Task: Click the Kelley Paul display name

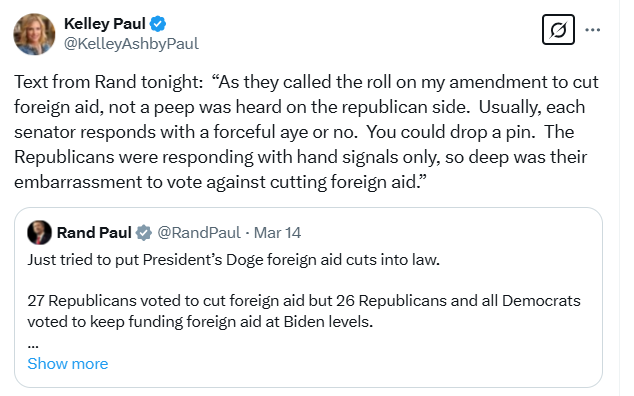Action: point(104,24)
